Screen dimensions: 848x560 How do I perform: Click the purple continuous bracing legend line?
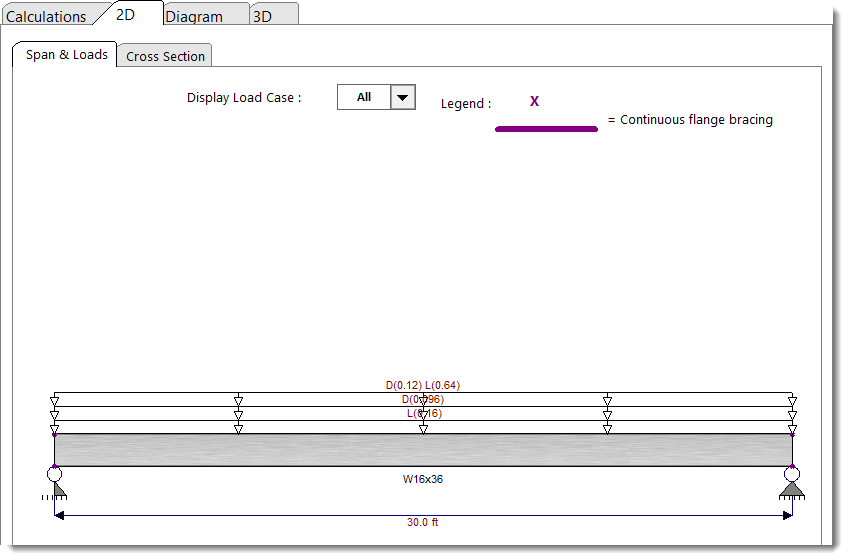pyautogui.click(x=546, y=128)
